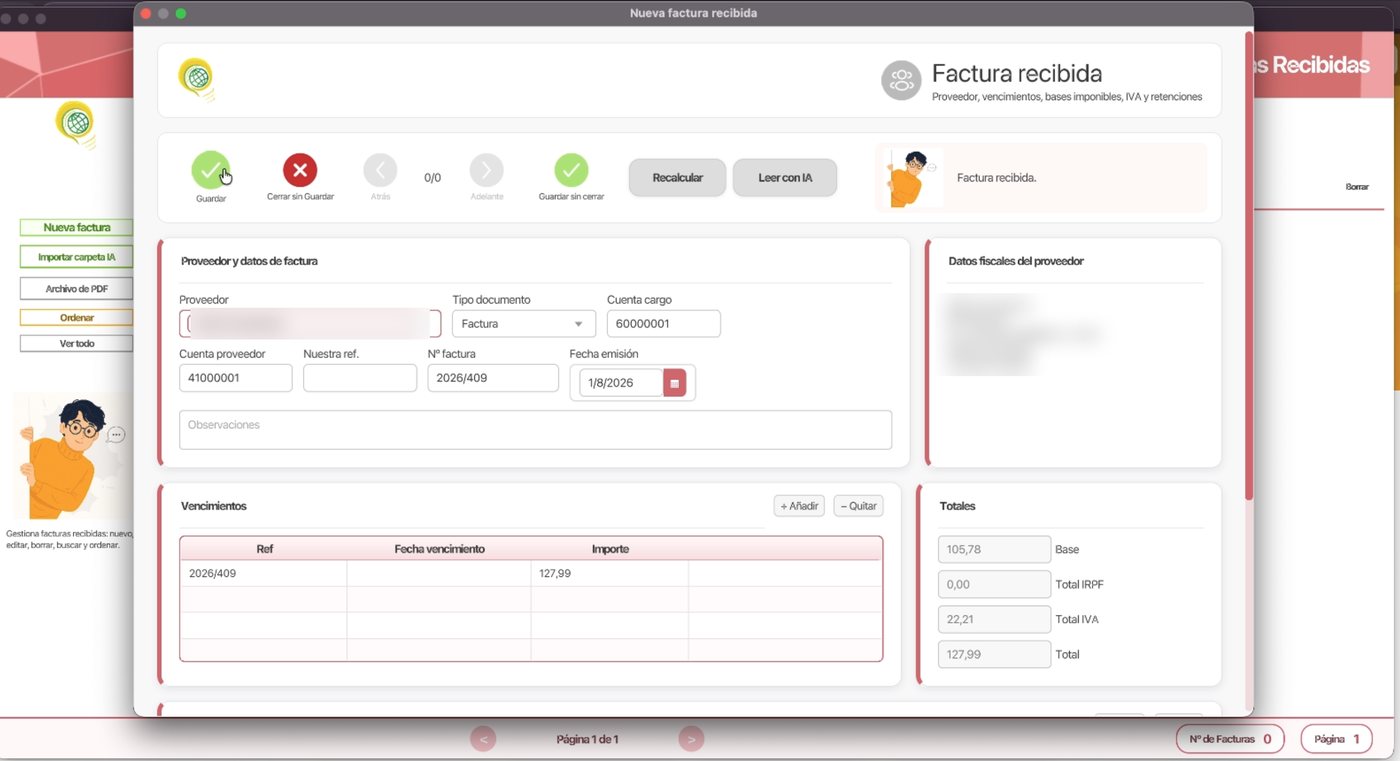The image size is (1400, 761).
Task: Click the green Guardar checkmark icon
Action: pos(211,170)
